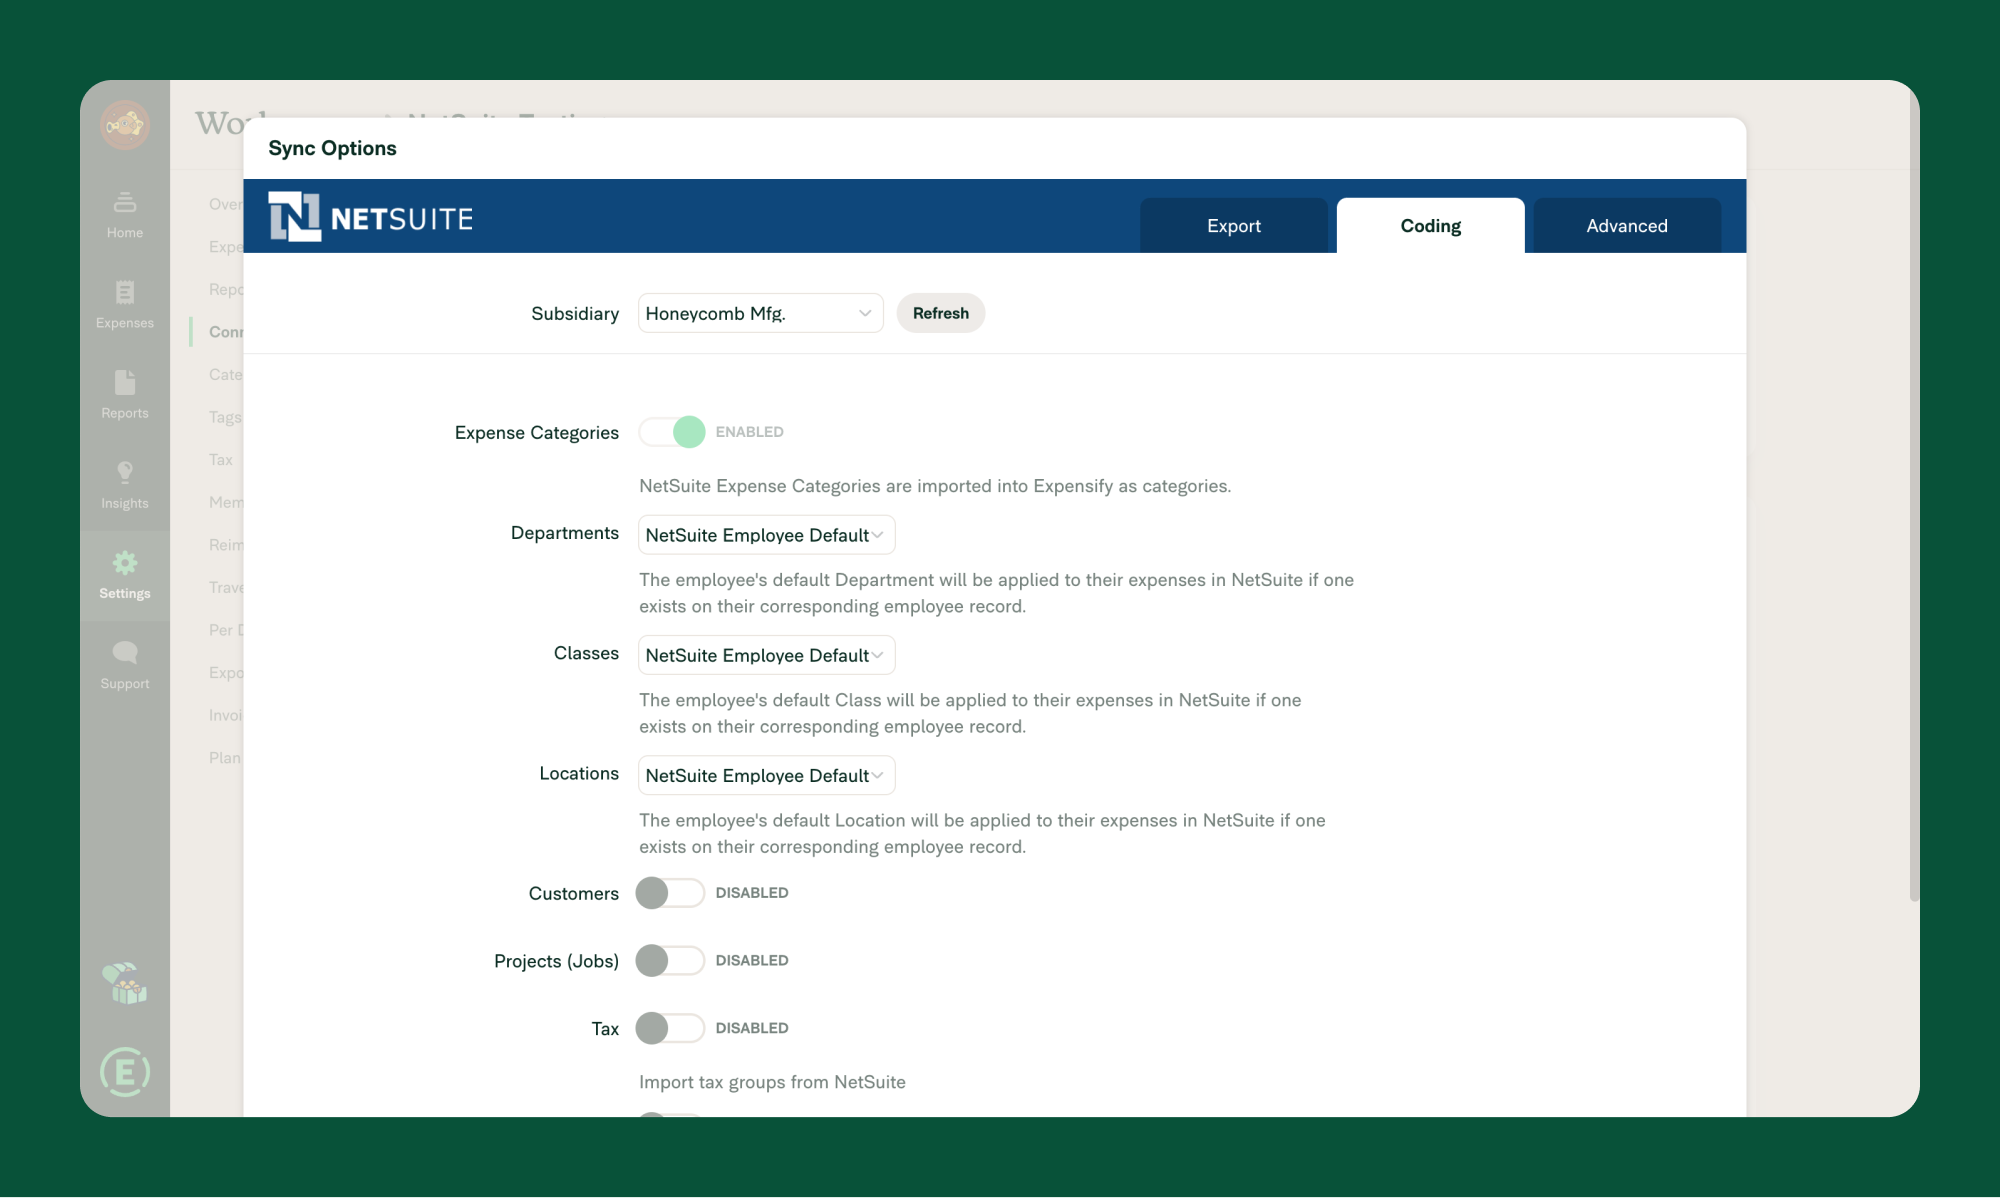Viewport: 2000px width, 1198px height.
Task: Click the Tags item in background menu
Action: point(225,417)
